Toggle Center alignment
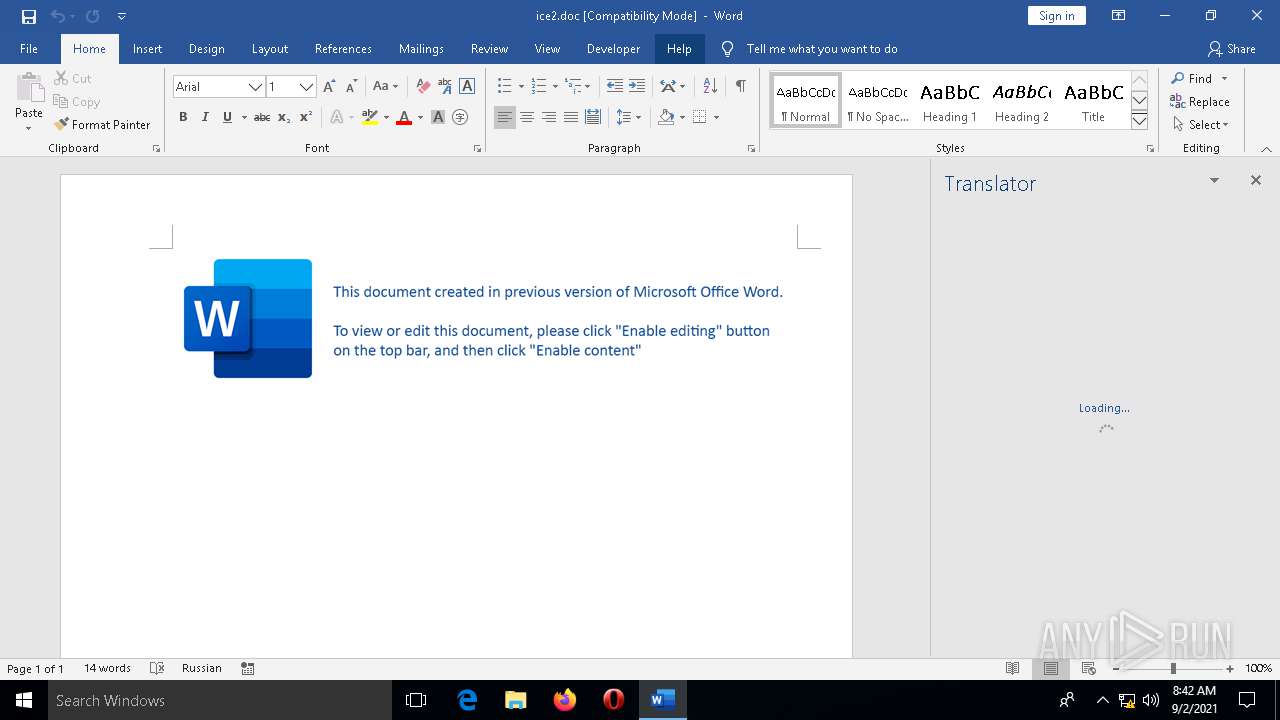The image size is (1280, 720). pos(527,117)
